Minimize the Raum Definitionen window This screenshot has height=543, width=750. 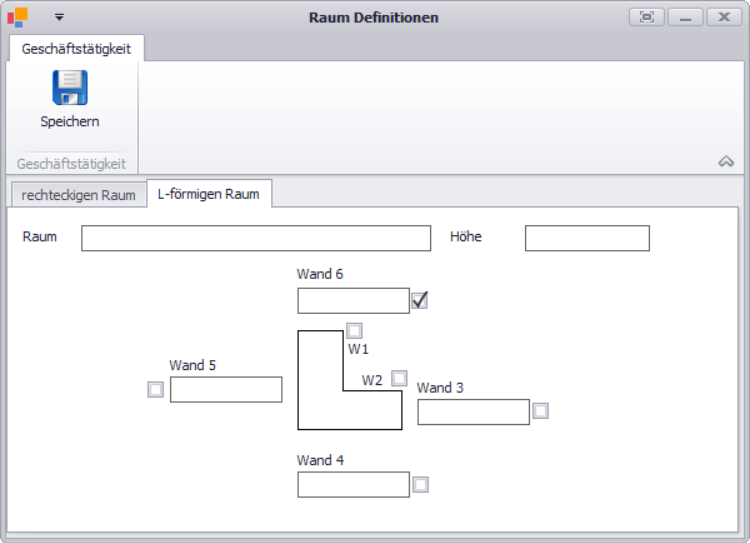pyautogui.click(x=685, y=17)
